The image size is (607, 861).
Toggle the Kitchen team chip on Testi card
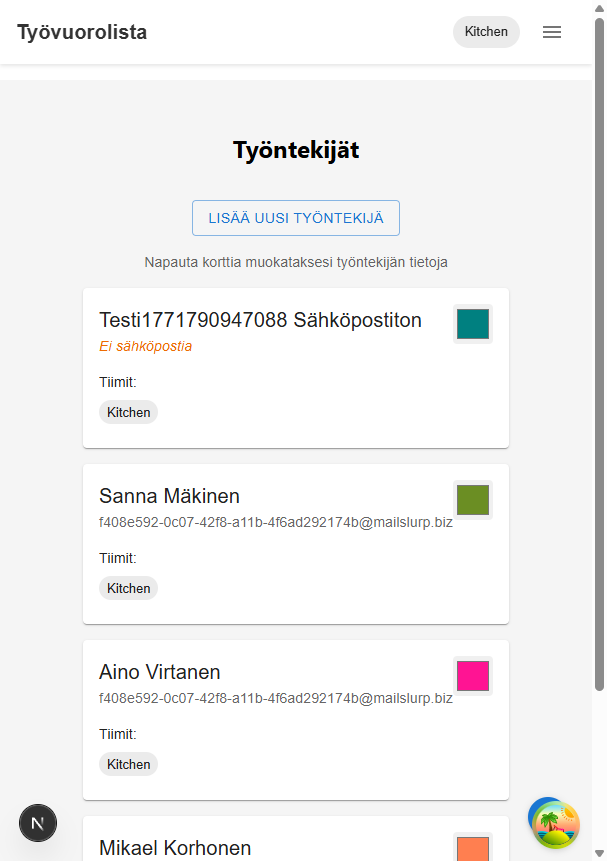pyautogui.click(x=128, y=411)
